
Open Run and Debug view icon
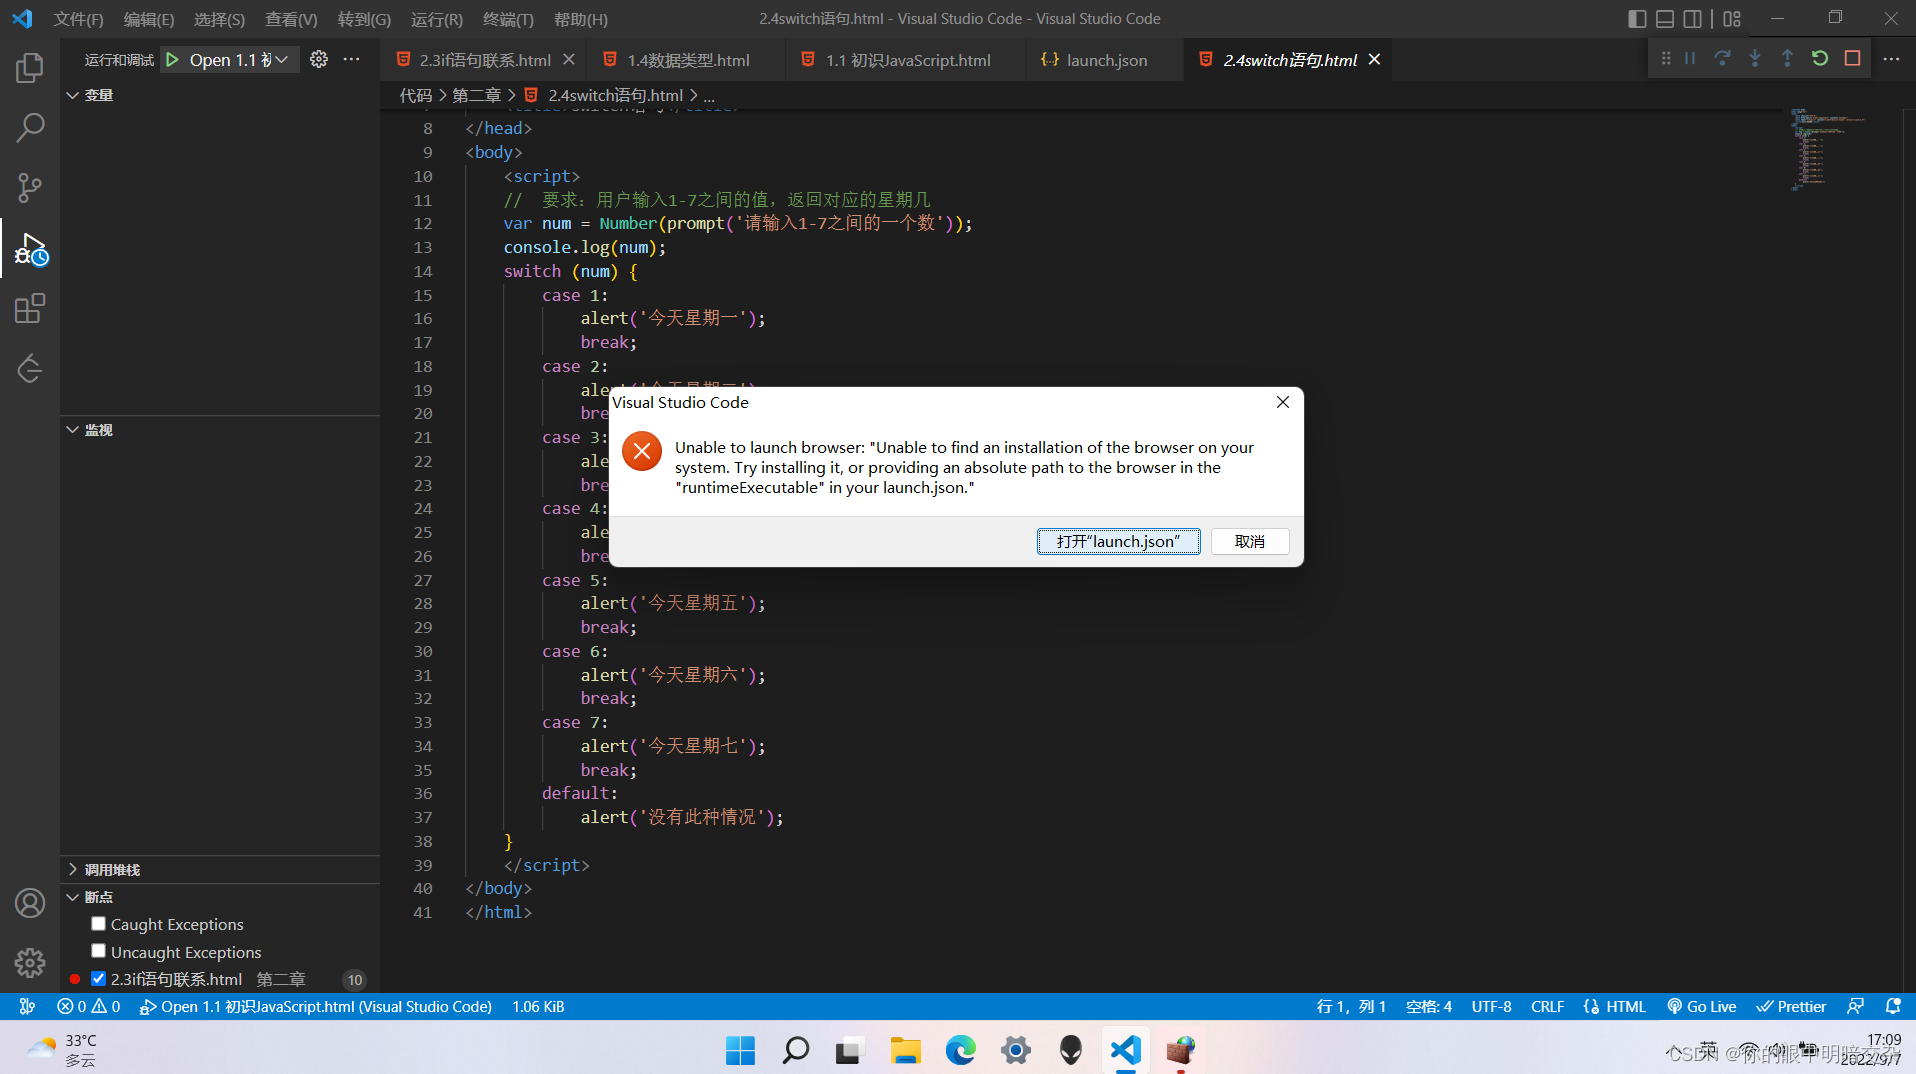[30, 248]
